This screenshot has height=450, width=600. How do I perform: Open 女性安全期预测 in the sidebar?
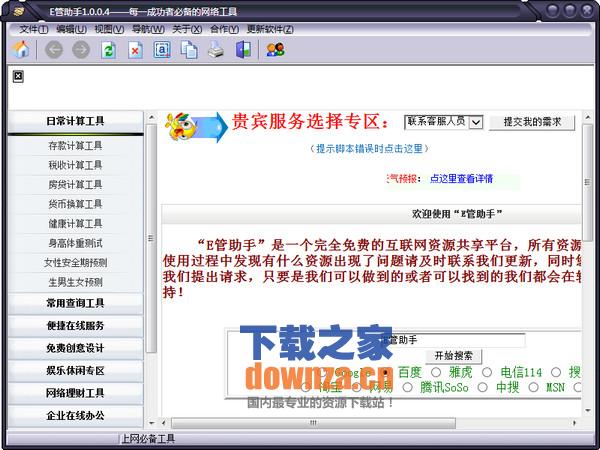(75, 263)
